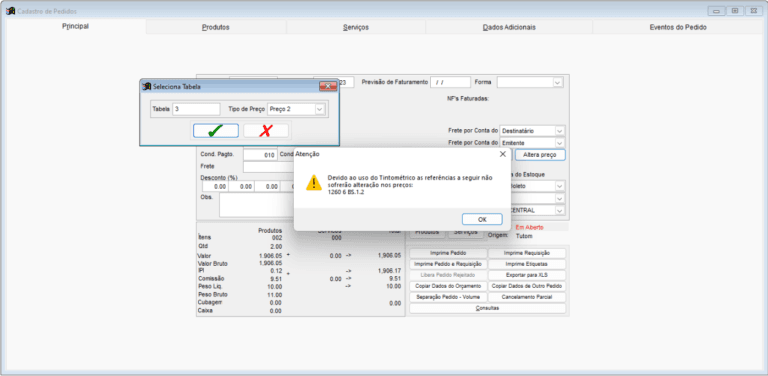Expand the CENTRAL stock dropdown
768x376 pixels.
tap(559, 210)
